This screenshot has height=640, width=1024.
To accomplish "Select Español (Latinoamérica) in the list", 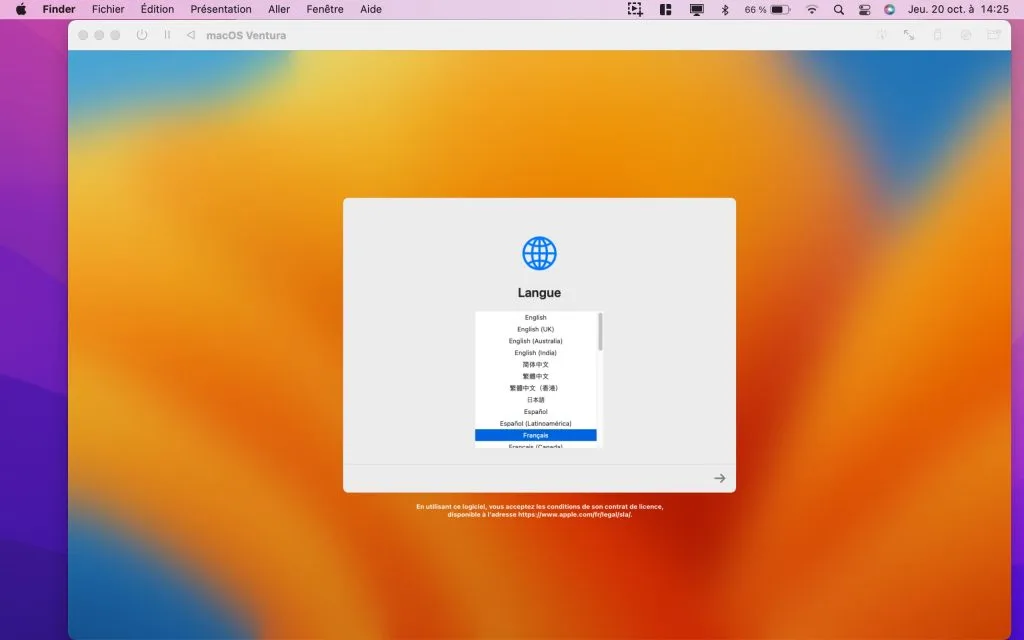I will [x=536, y=423].
